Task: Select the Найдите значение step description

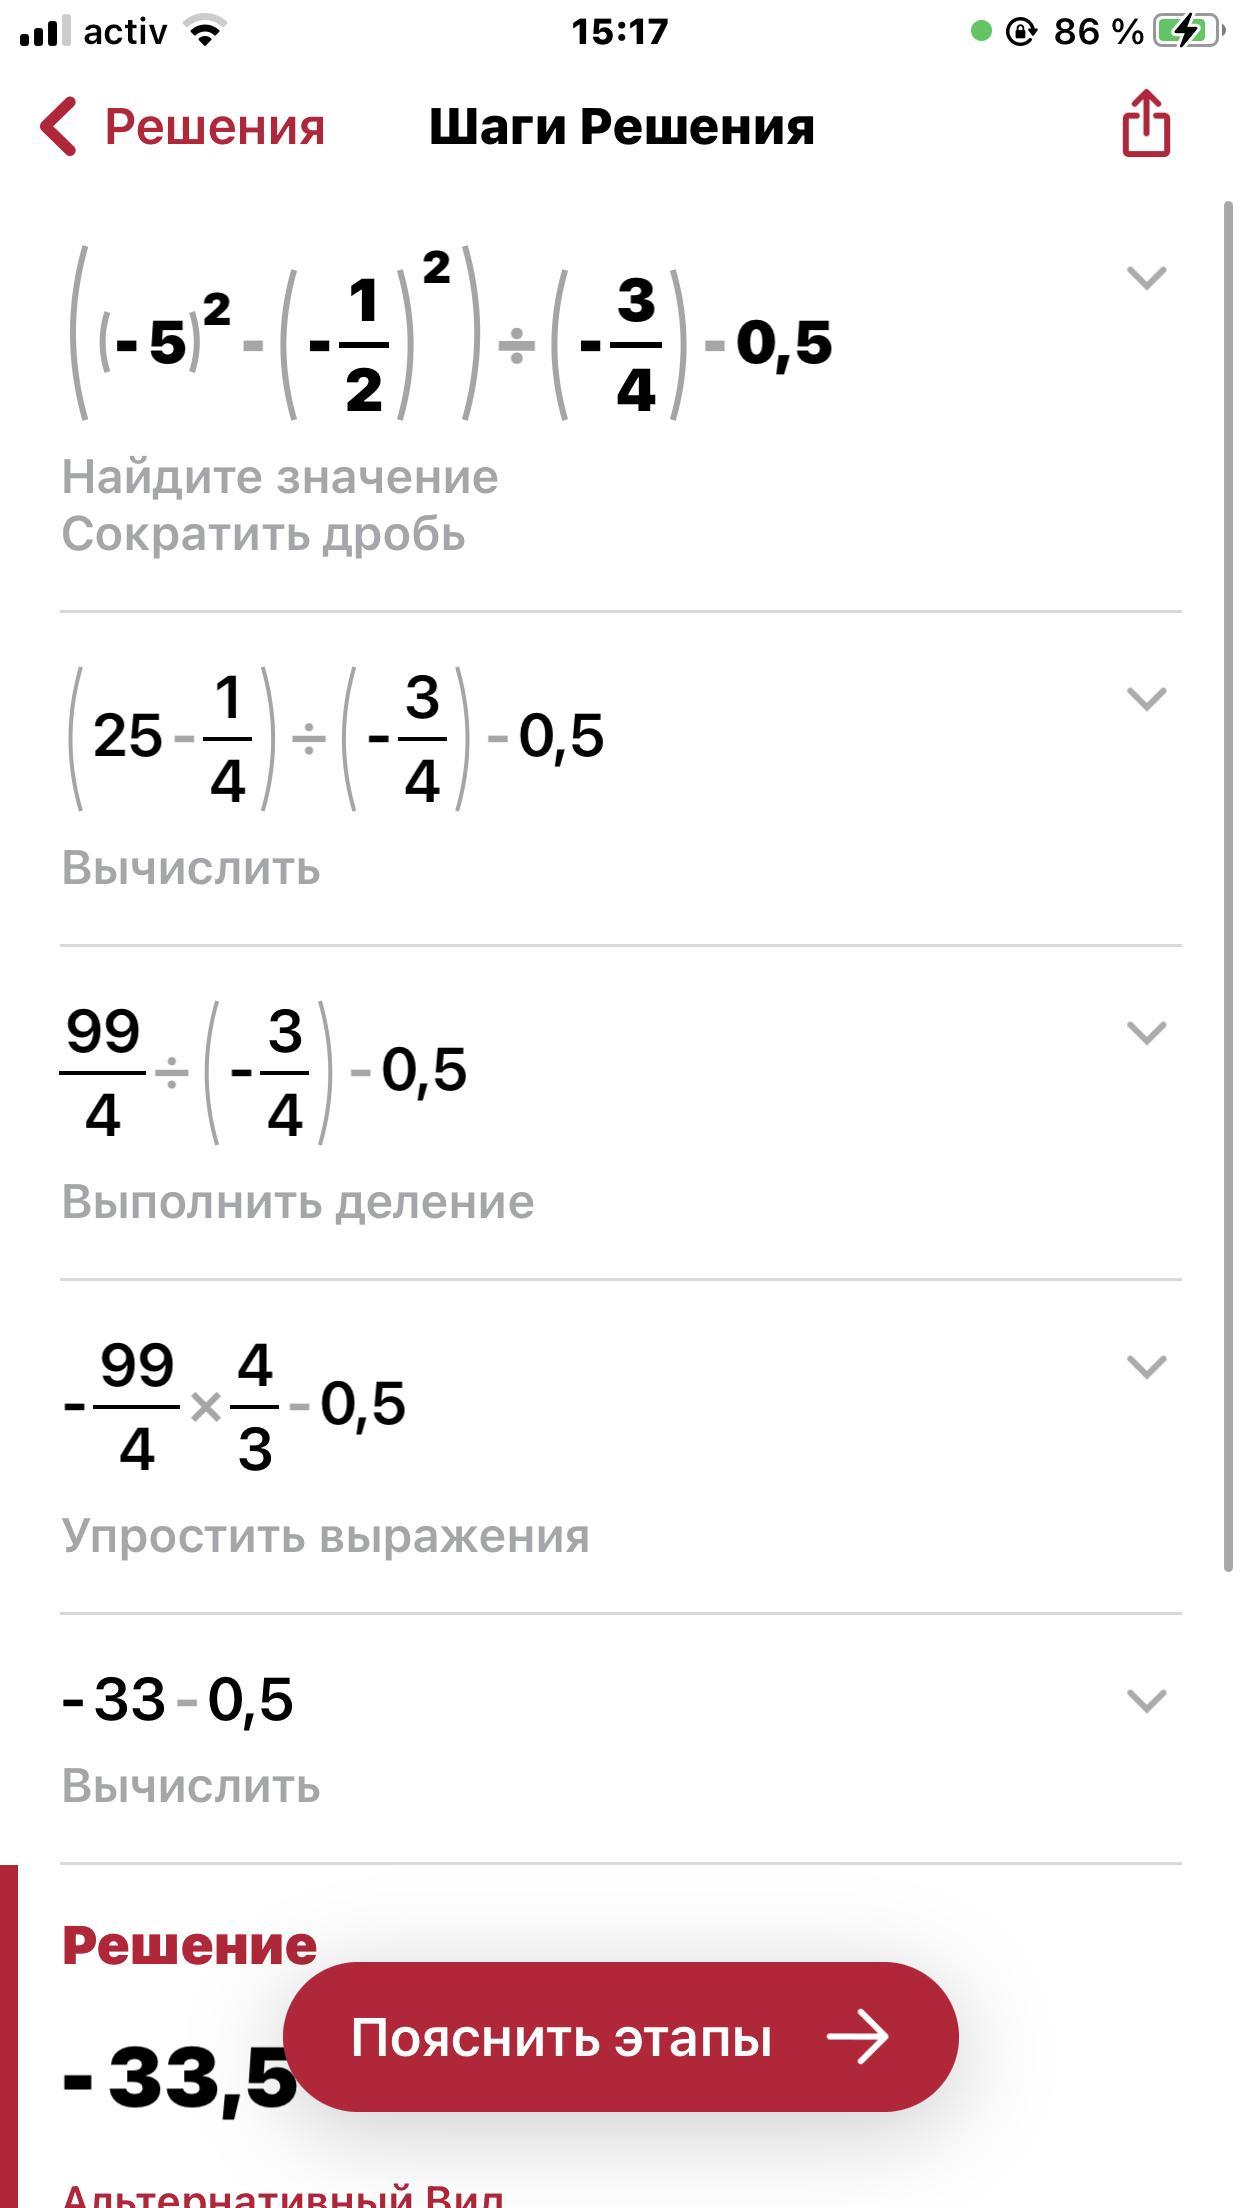Action: (280, 477)
